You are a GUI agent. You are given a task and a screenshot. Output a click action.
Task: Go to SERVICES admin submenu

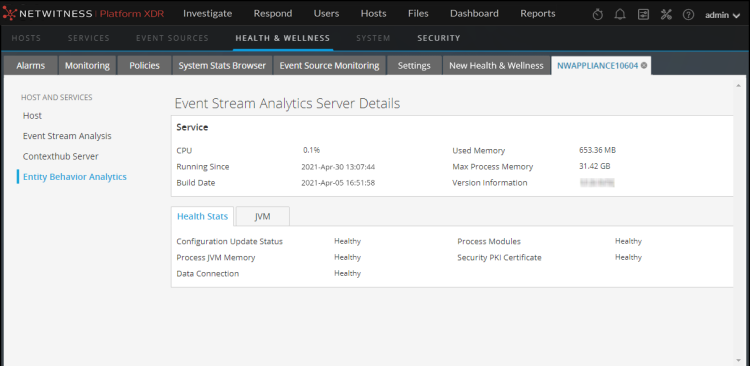tap(88, 38)
